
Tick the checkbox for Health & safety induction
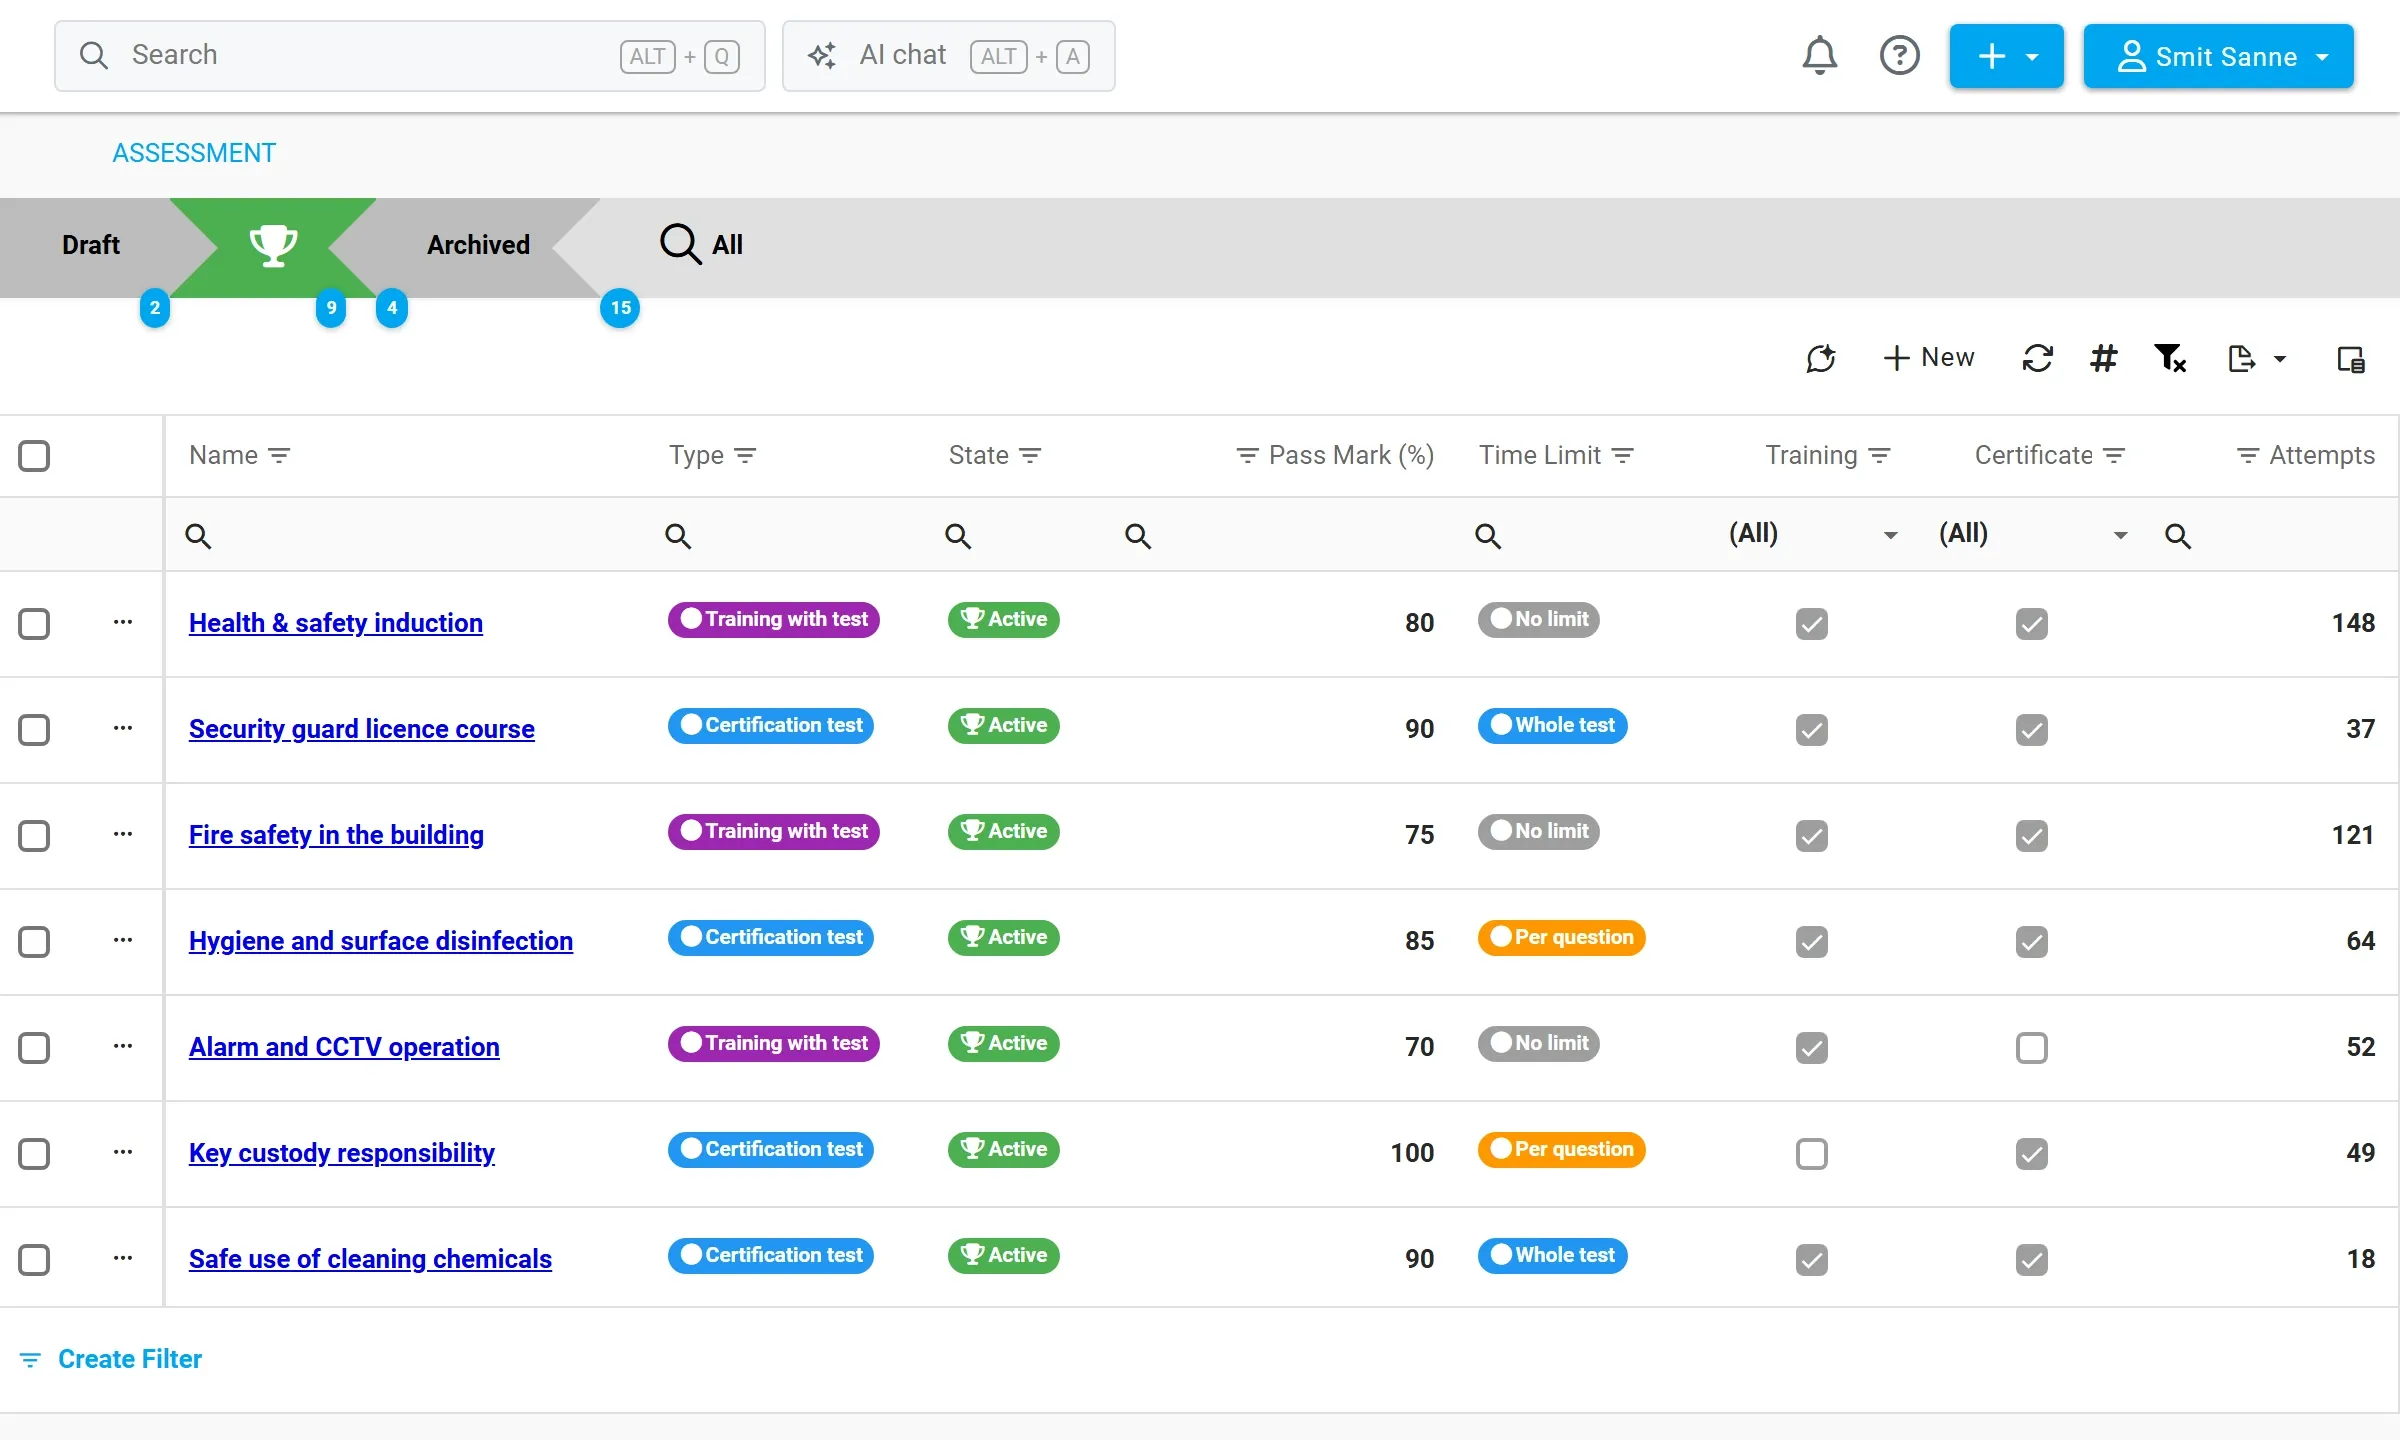pos(34,624)
